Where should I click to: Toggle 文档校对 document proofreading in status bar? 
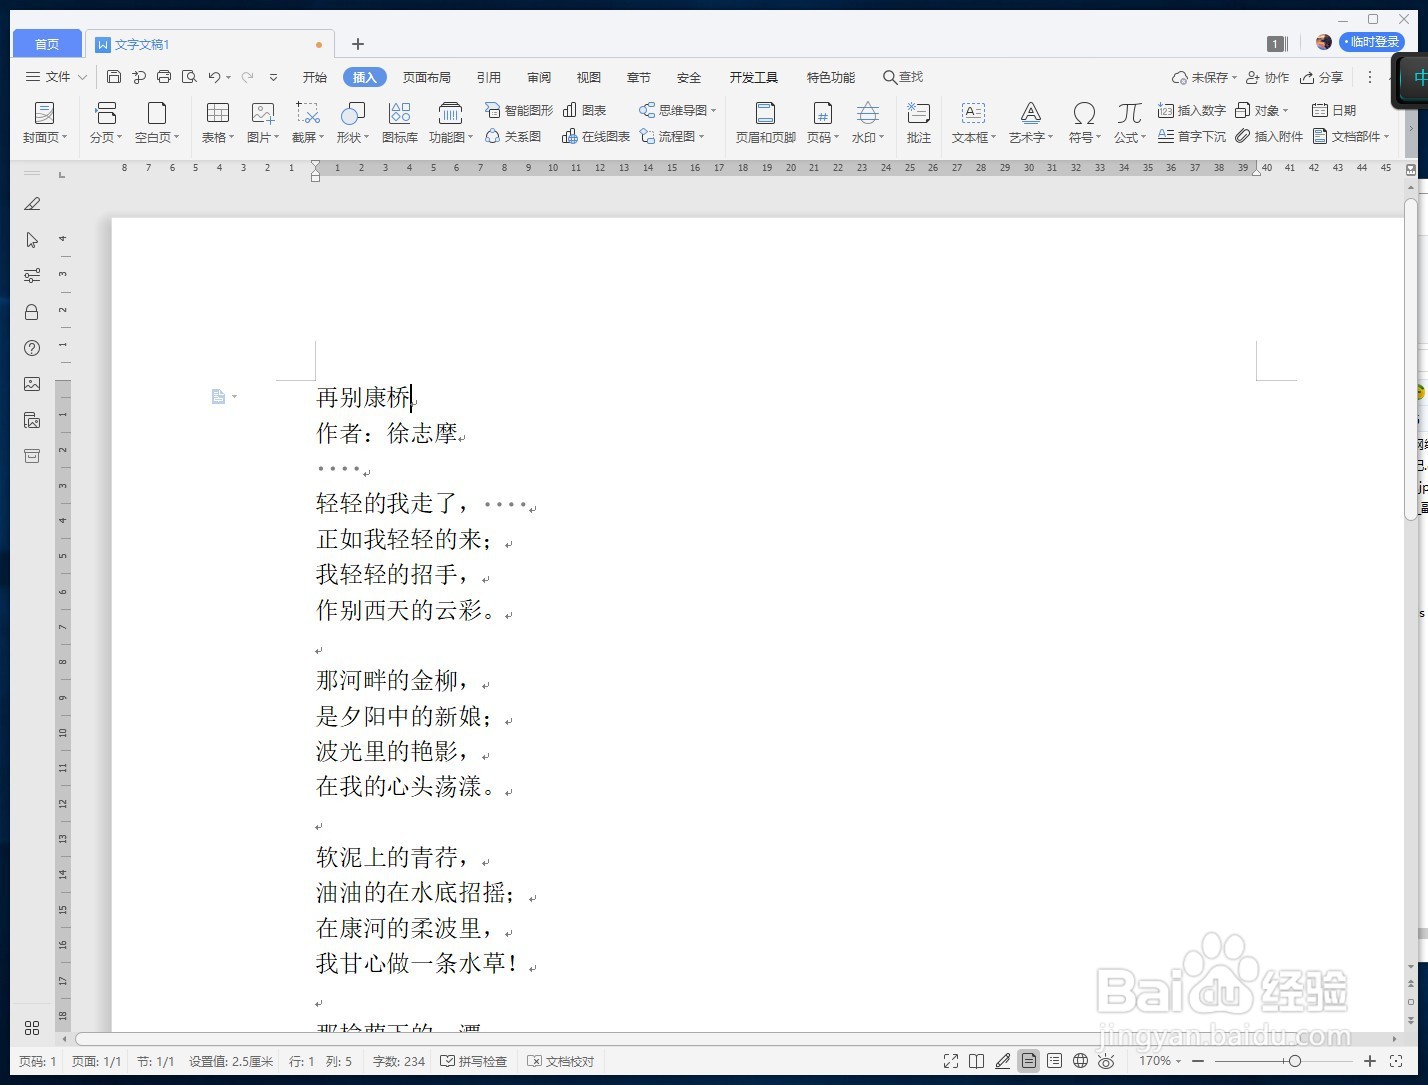pos(561,1061)
